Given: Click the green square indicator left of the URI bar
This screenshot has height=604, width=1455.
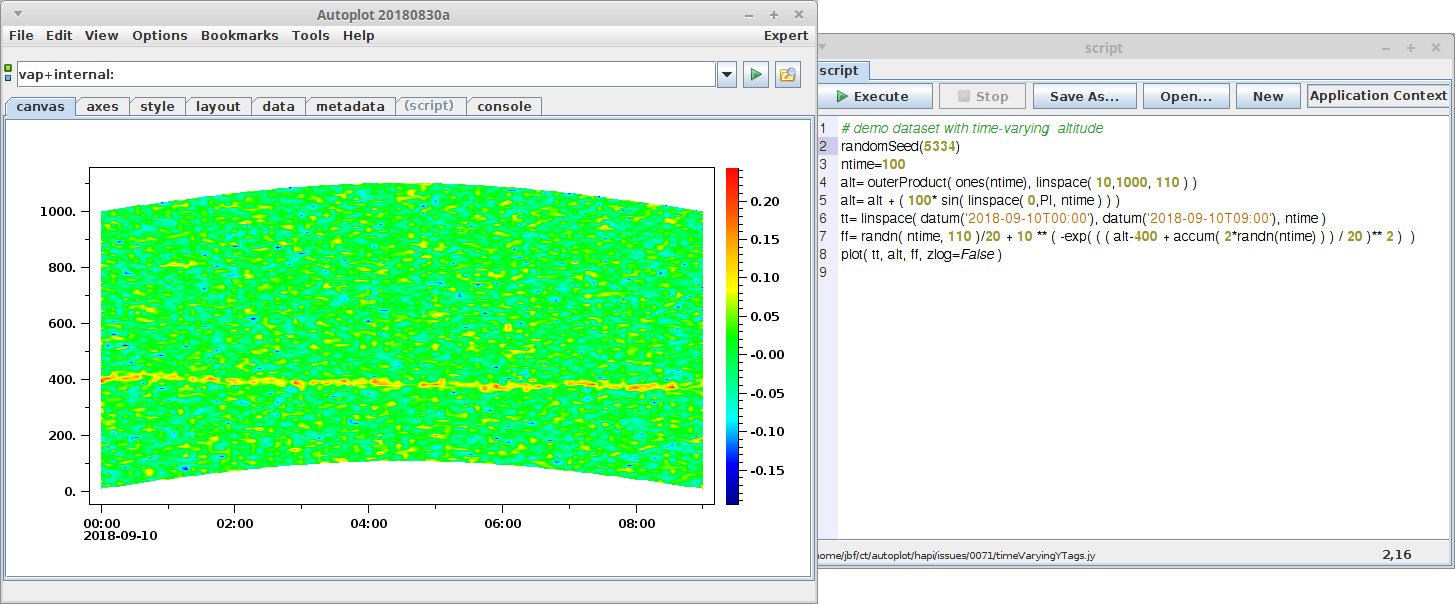Looking at the screenshot, I should click(8, 68).
